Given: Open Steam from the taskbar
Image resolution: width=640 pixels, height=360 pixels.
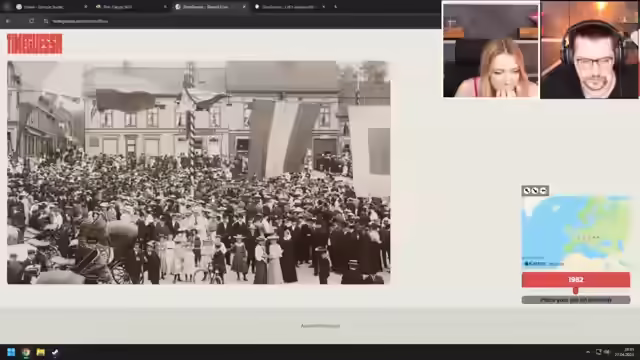Looking at the screenshot, I should tap(55, 352).
